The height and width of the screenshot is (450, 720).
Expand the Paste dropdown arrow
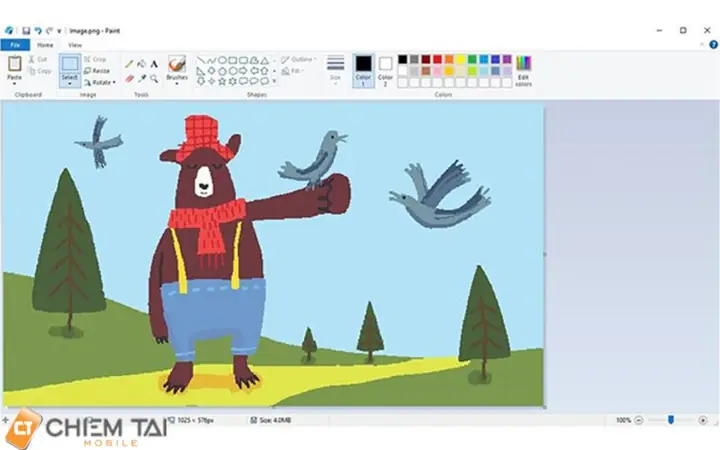tap(14, 84)
